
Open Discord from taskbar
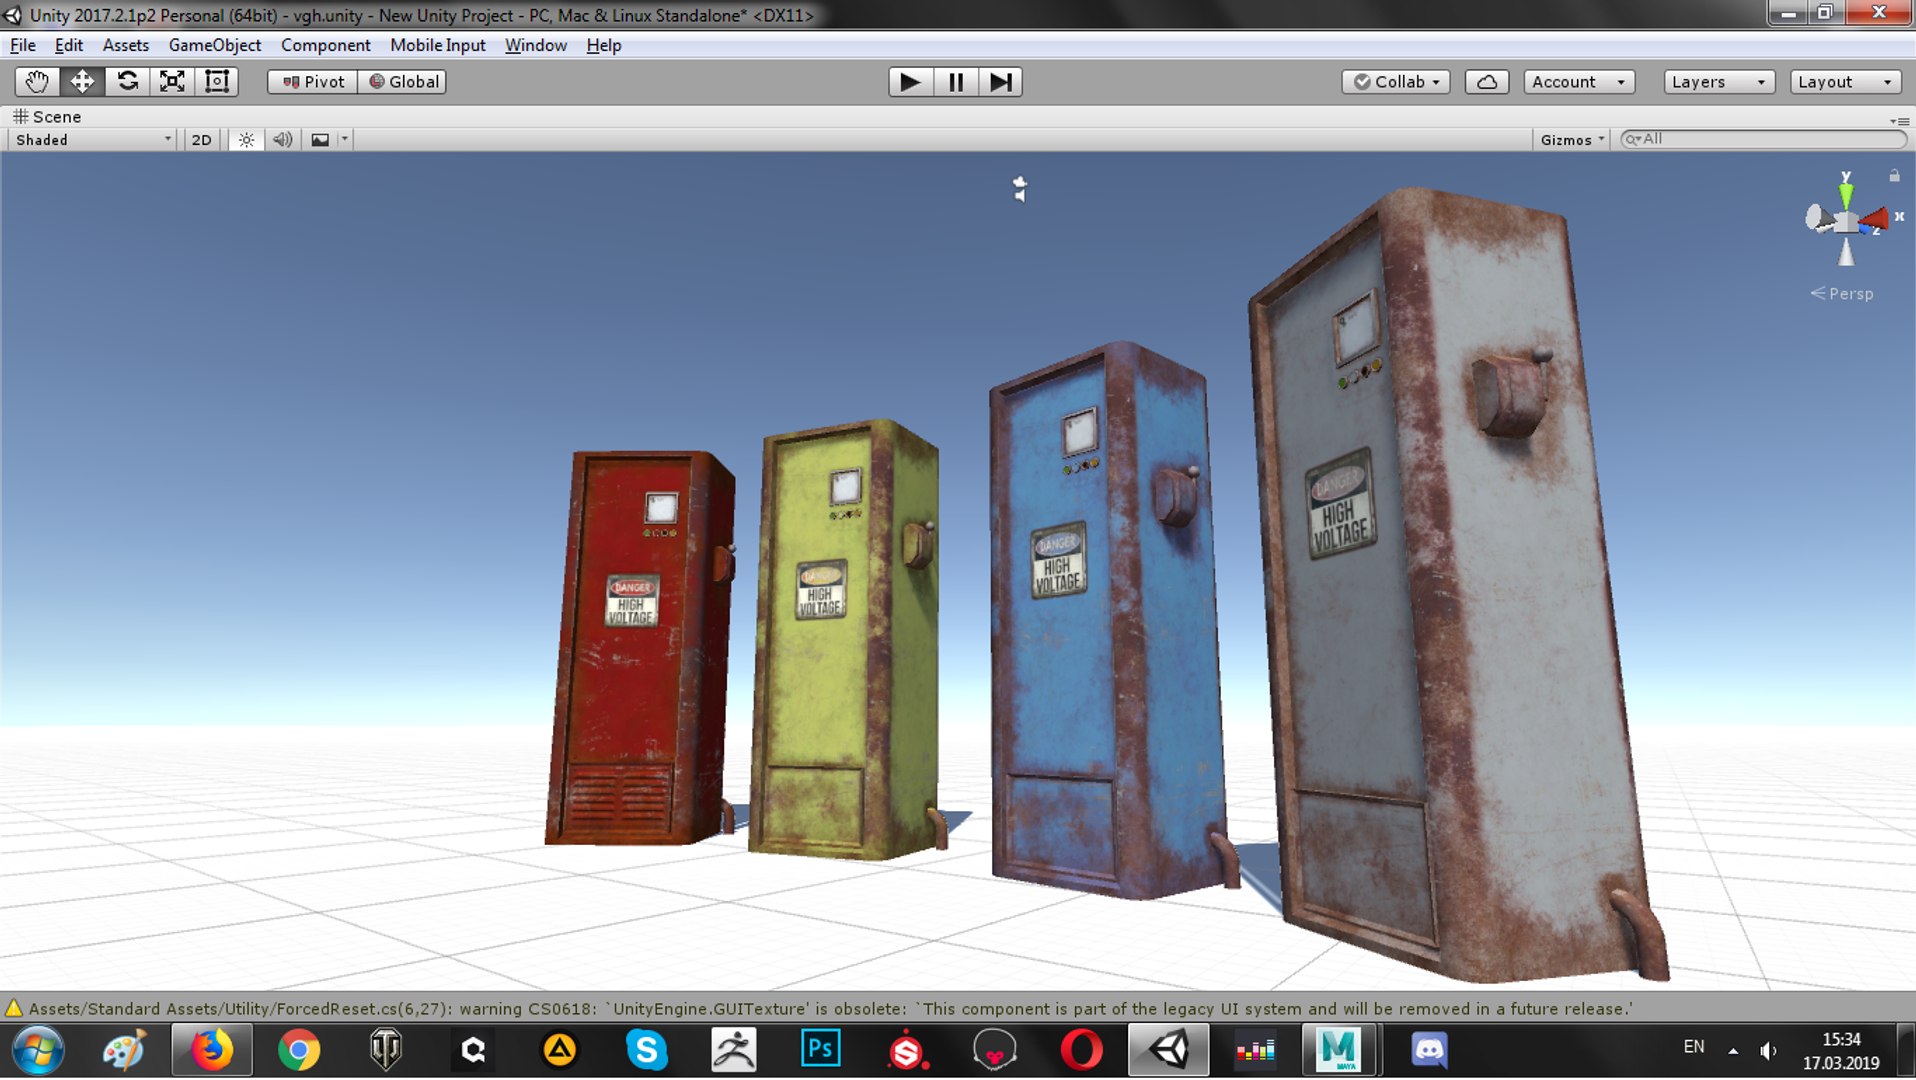tap(1429, 1050)
